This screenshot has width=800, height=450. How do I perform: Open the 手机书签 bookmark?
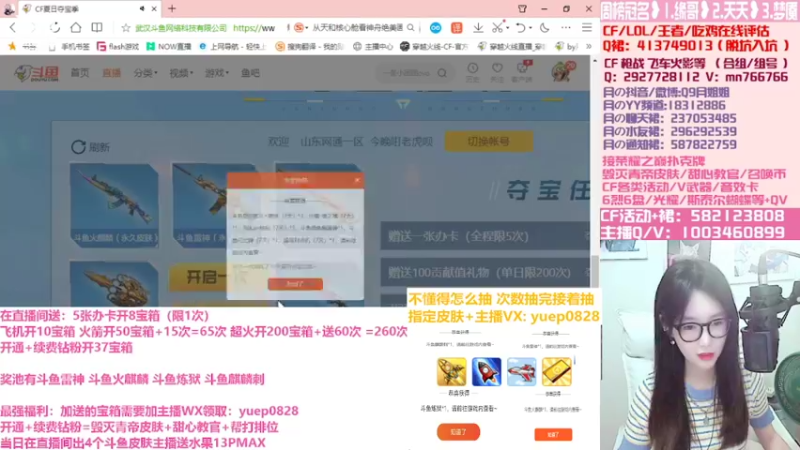tap(69, 46)
